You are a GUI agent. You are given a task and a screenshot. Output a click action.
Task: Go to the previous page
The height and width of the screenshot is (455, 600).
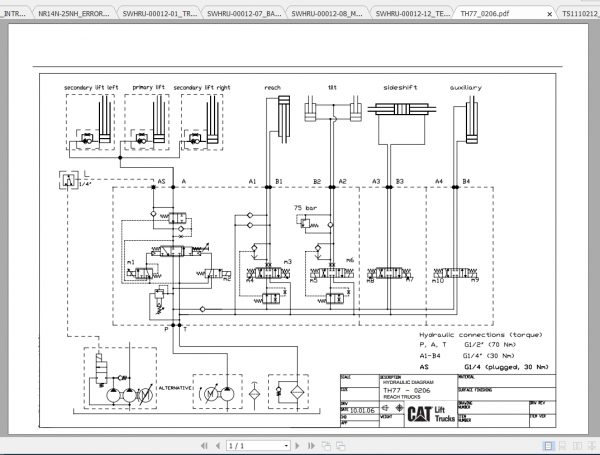tap(218, 446)
